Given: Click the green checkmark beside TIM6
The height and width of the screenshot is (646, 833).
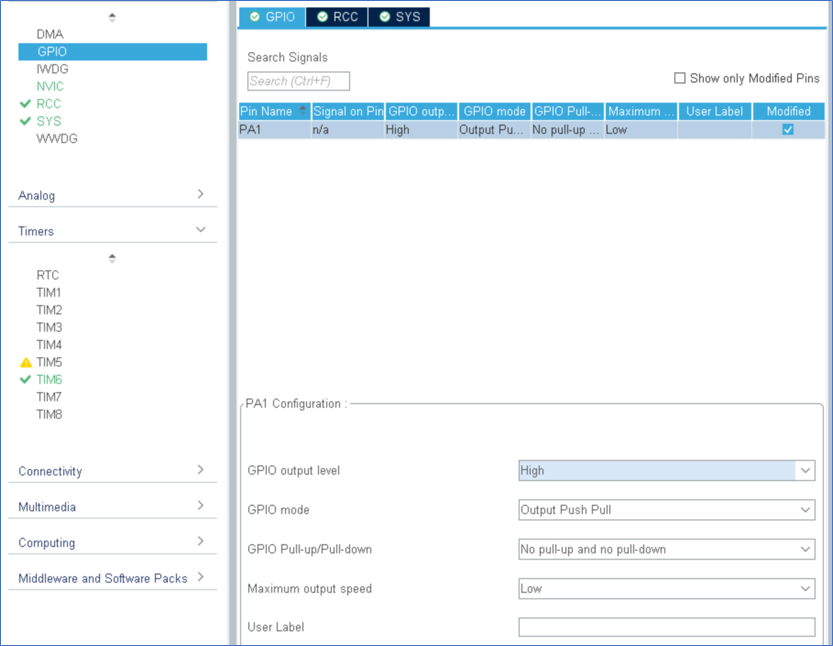Looking at the screenshot, I should pos(26,379).
